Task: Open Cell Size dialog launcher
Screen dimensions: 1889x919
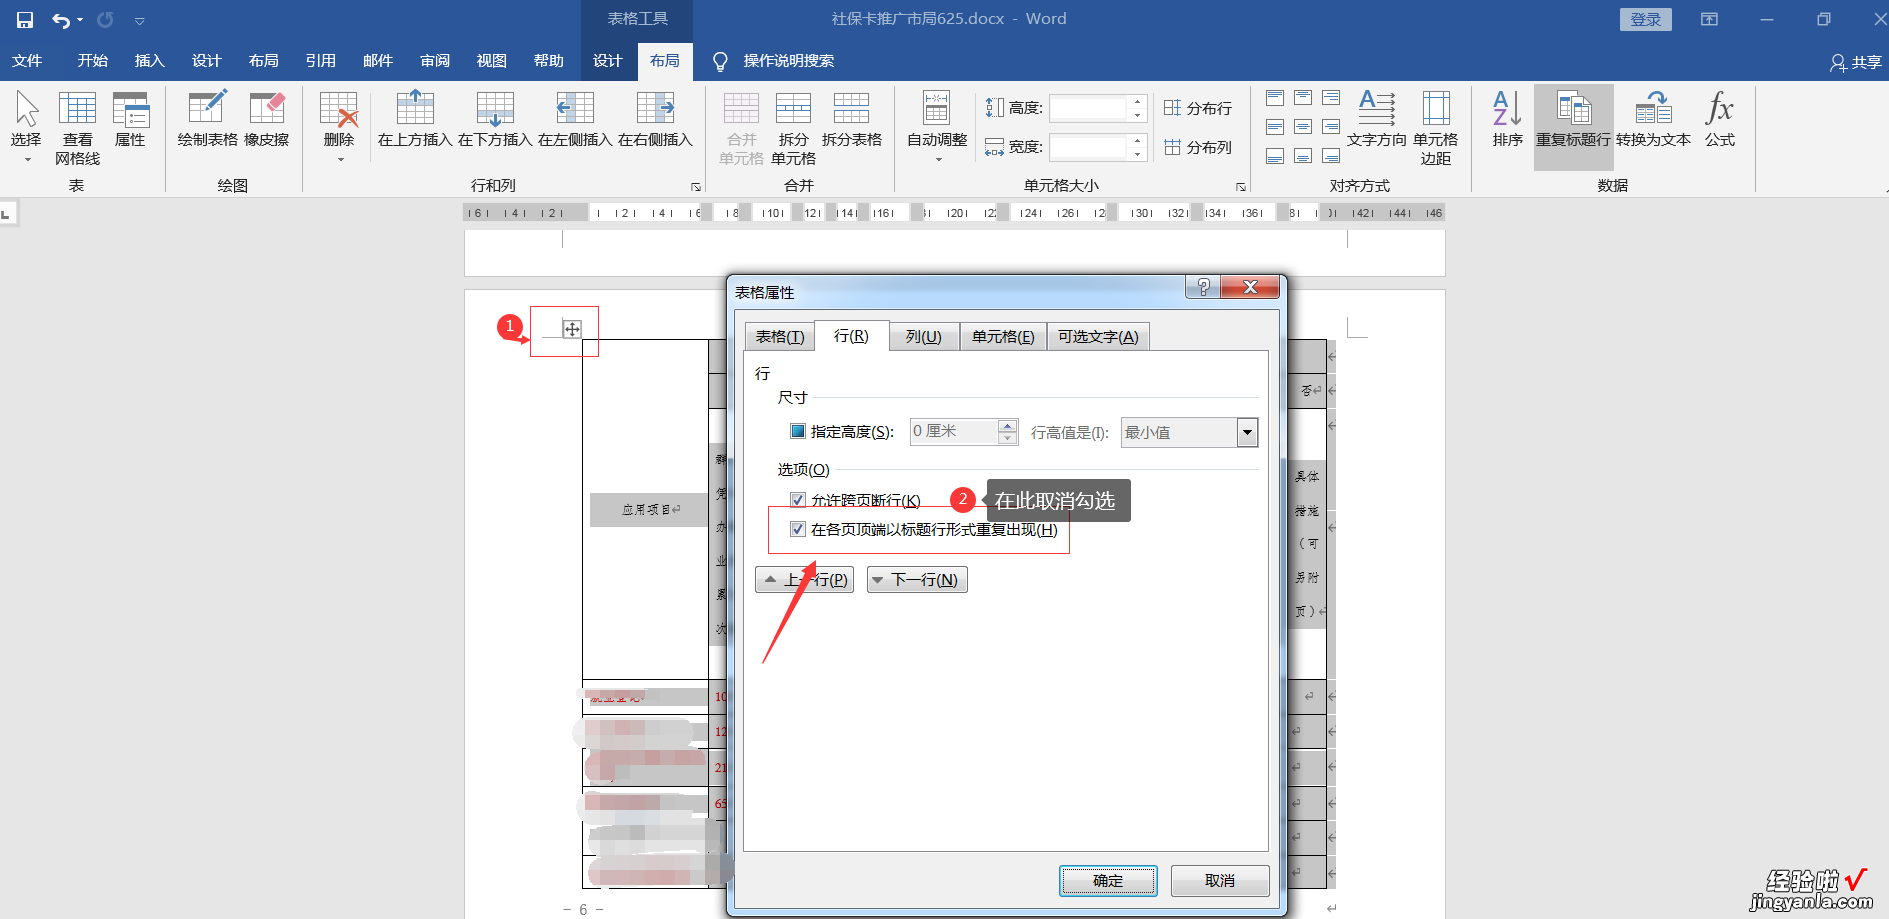Action: [1241, 187]
